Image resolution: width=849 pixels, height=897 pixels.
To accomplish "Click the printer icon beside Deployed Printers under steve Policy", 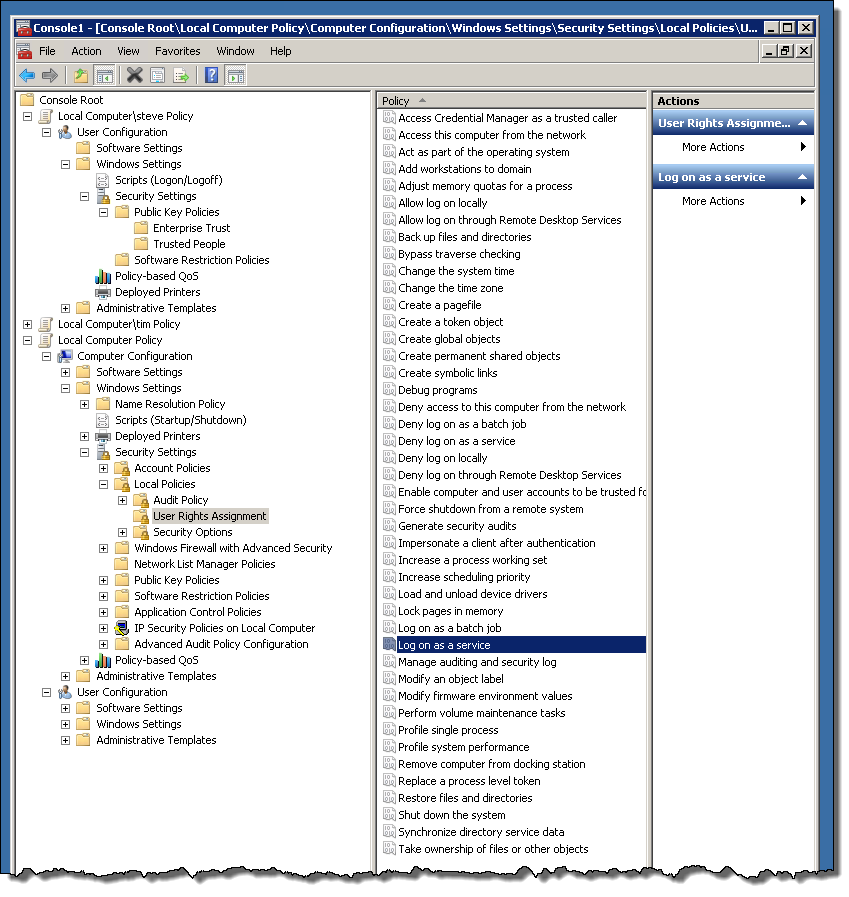I will (x=103, y=292).
